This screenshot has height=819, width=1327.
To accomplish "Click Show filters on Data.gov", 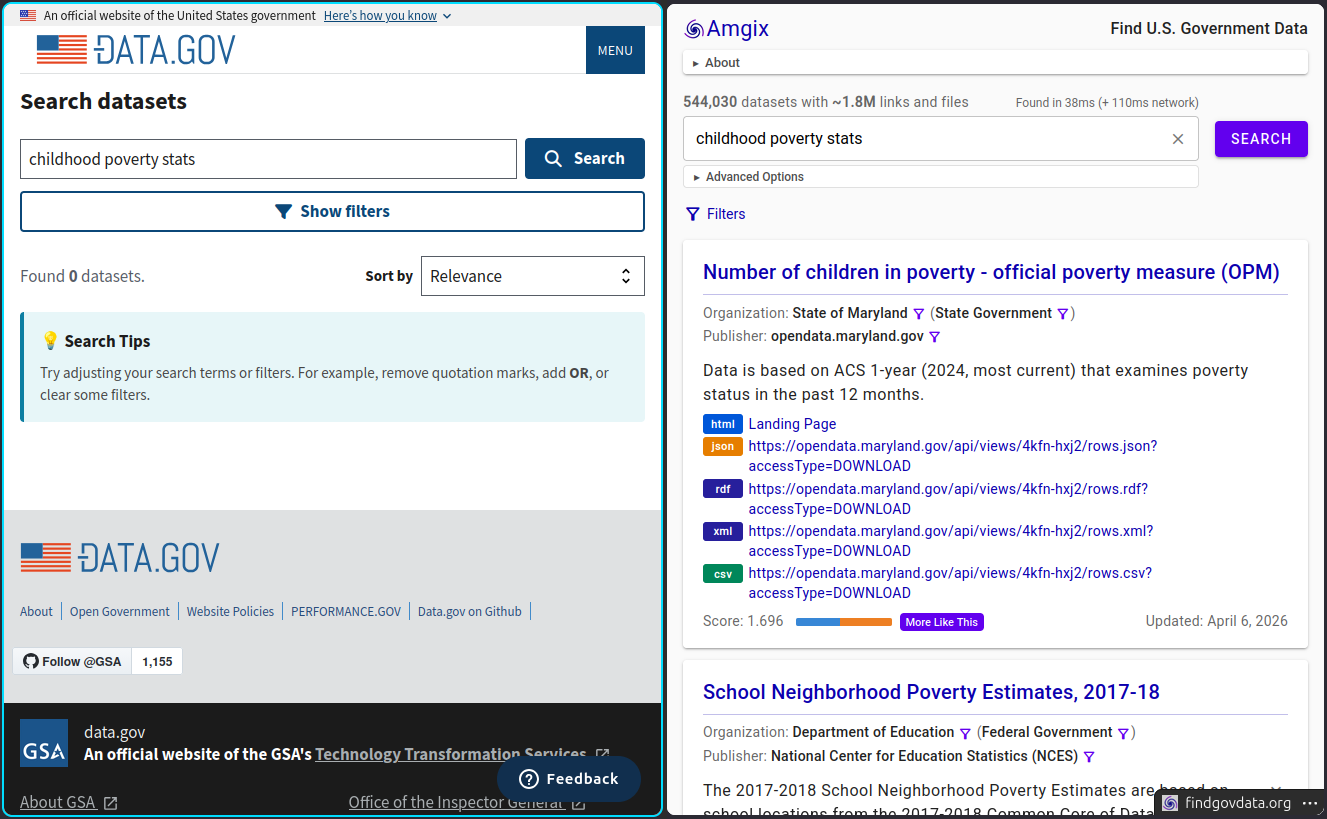I will 332,211.
